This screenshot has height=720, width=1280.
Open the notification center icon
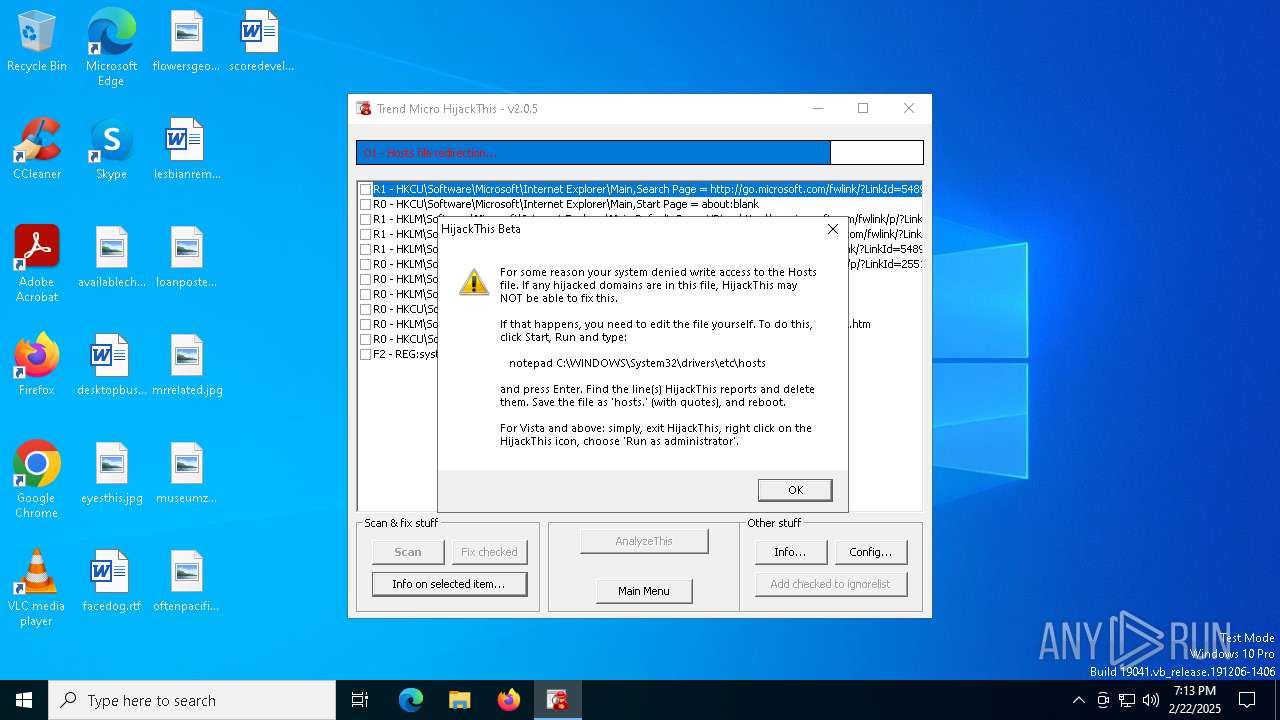pos(1247,700)
